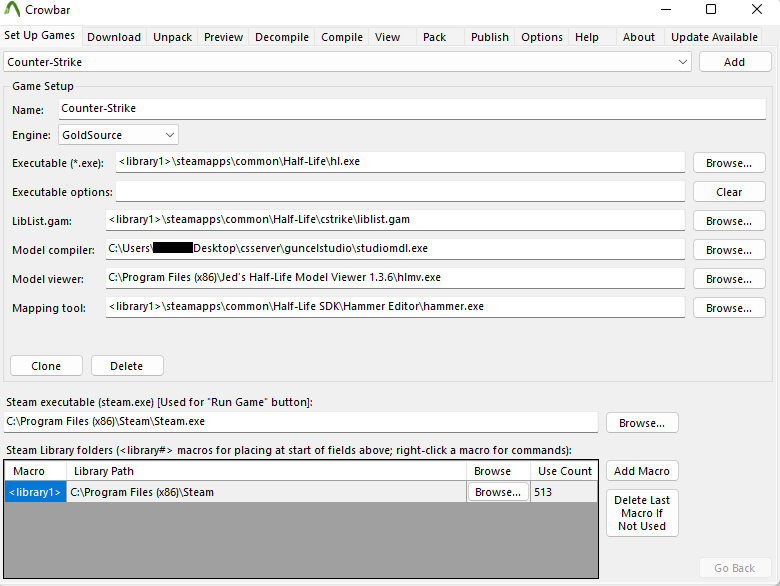The width and height of the screenshot is (780, 586).
Task: Click the LibList.gam path field
Action: point(395,220)
